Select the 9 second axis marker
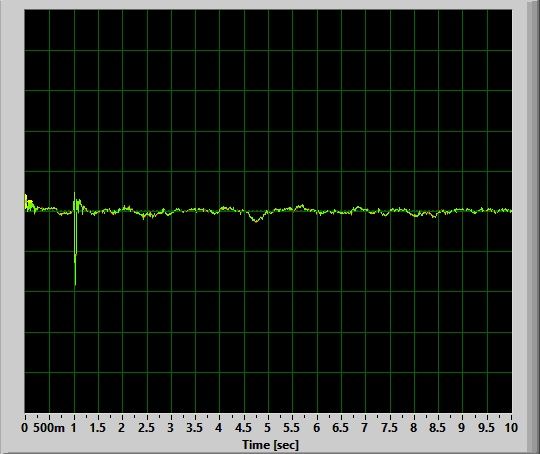This screenshot has width=540, height=454. [461, 428]
